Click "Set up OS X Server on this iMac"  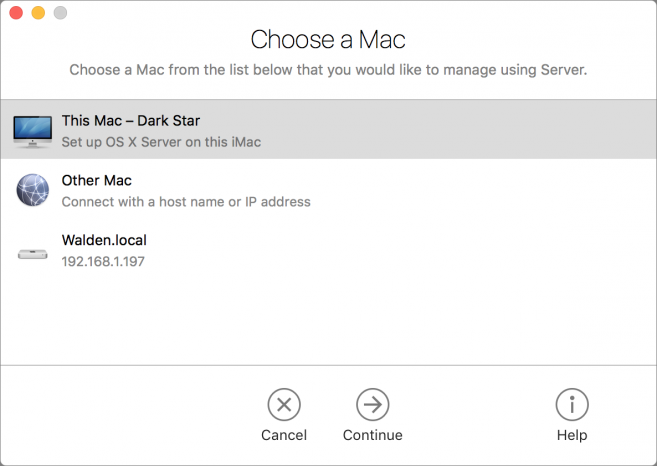[161, 142]
